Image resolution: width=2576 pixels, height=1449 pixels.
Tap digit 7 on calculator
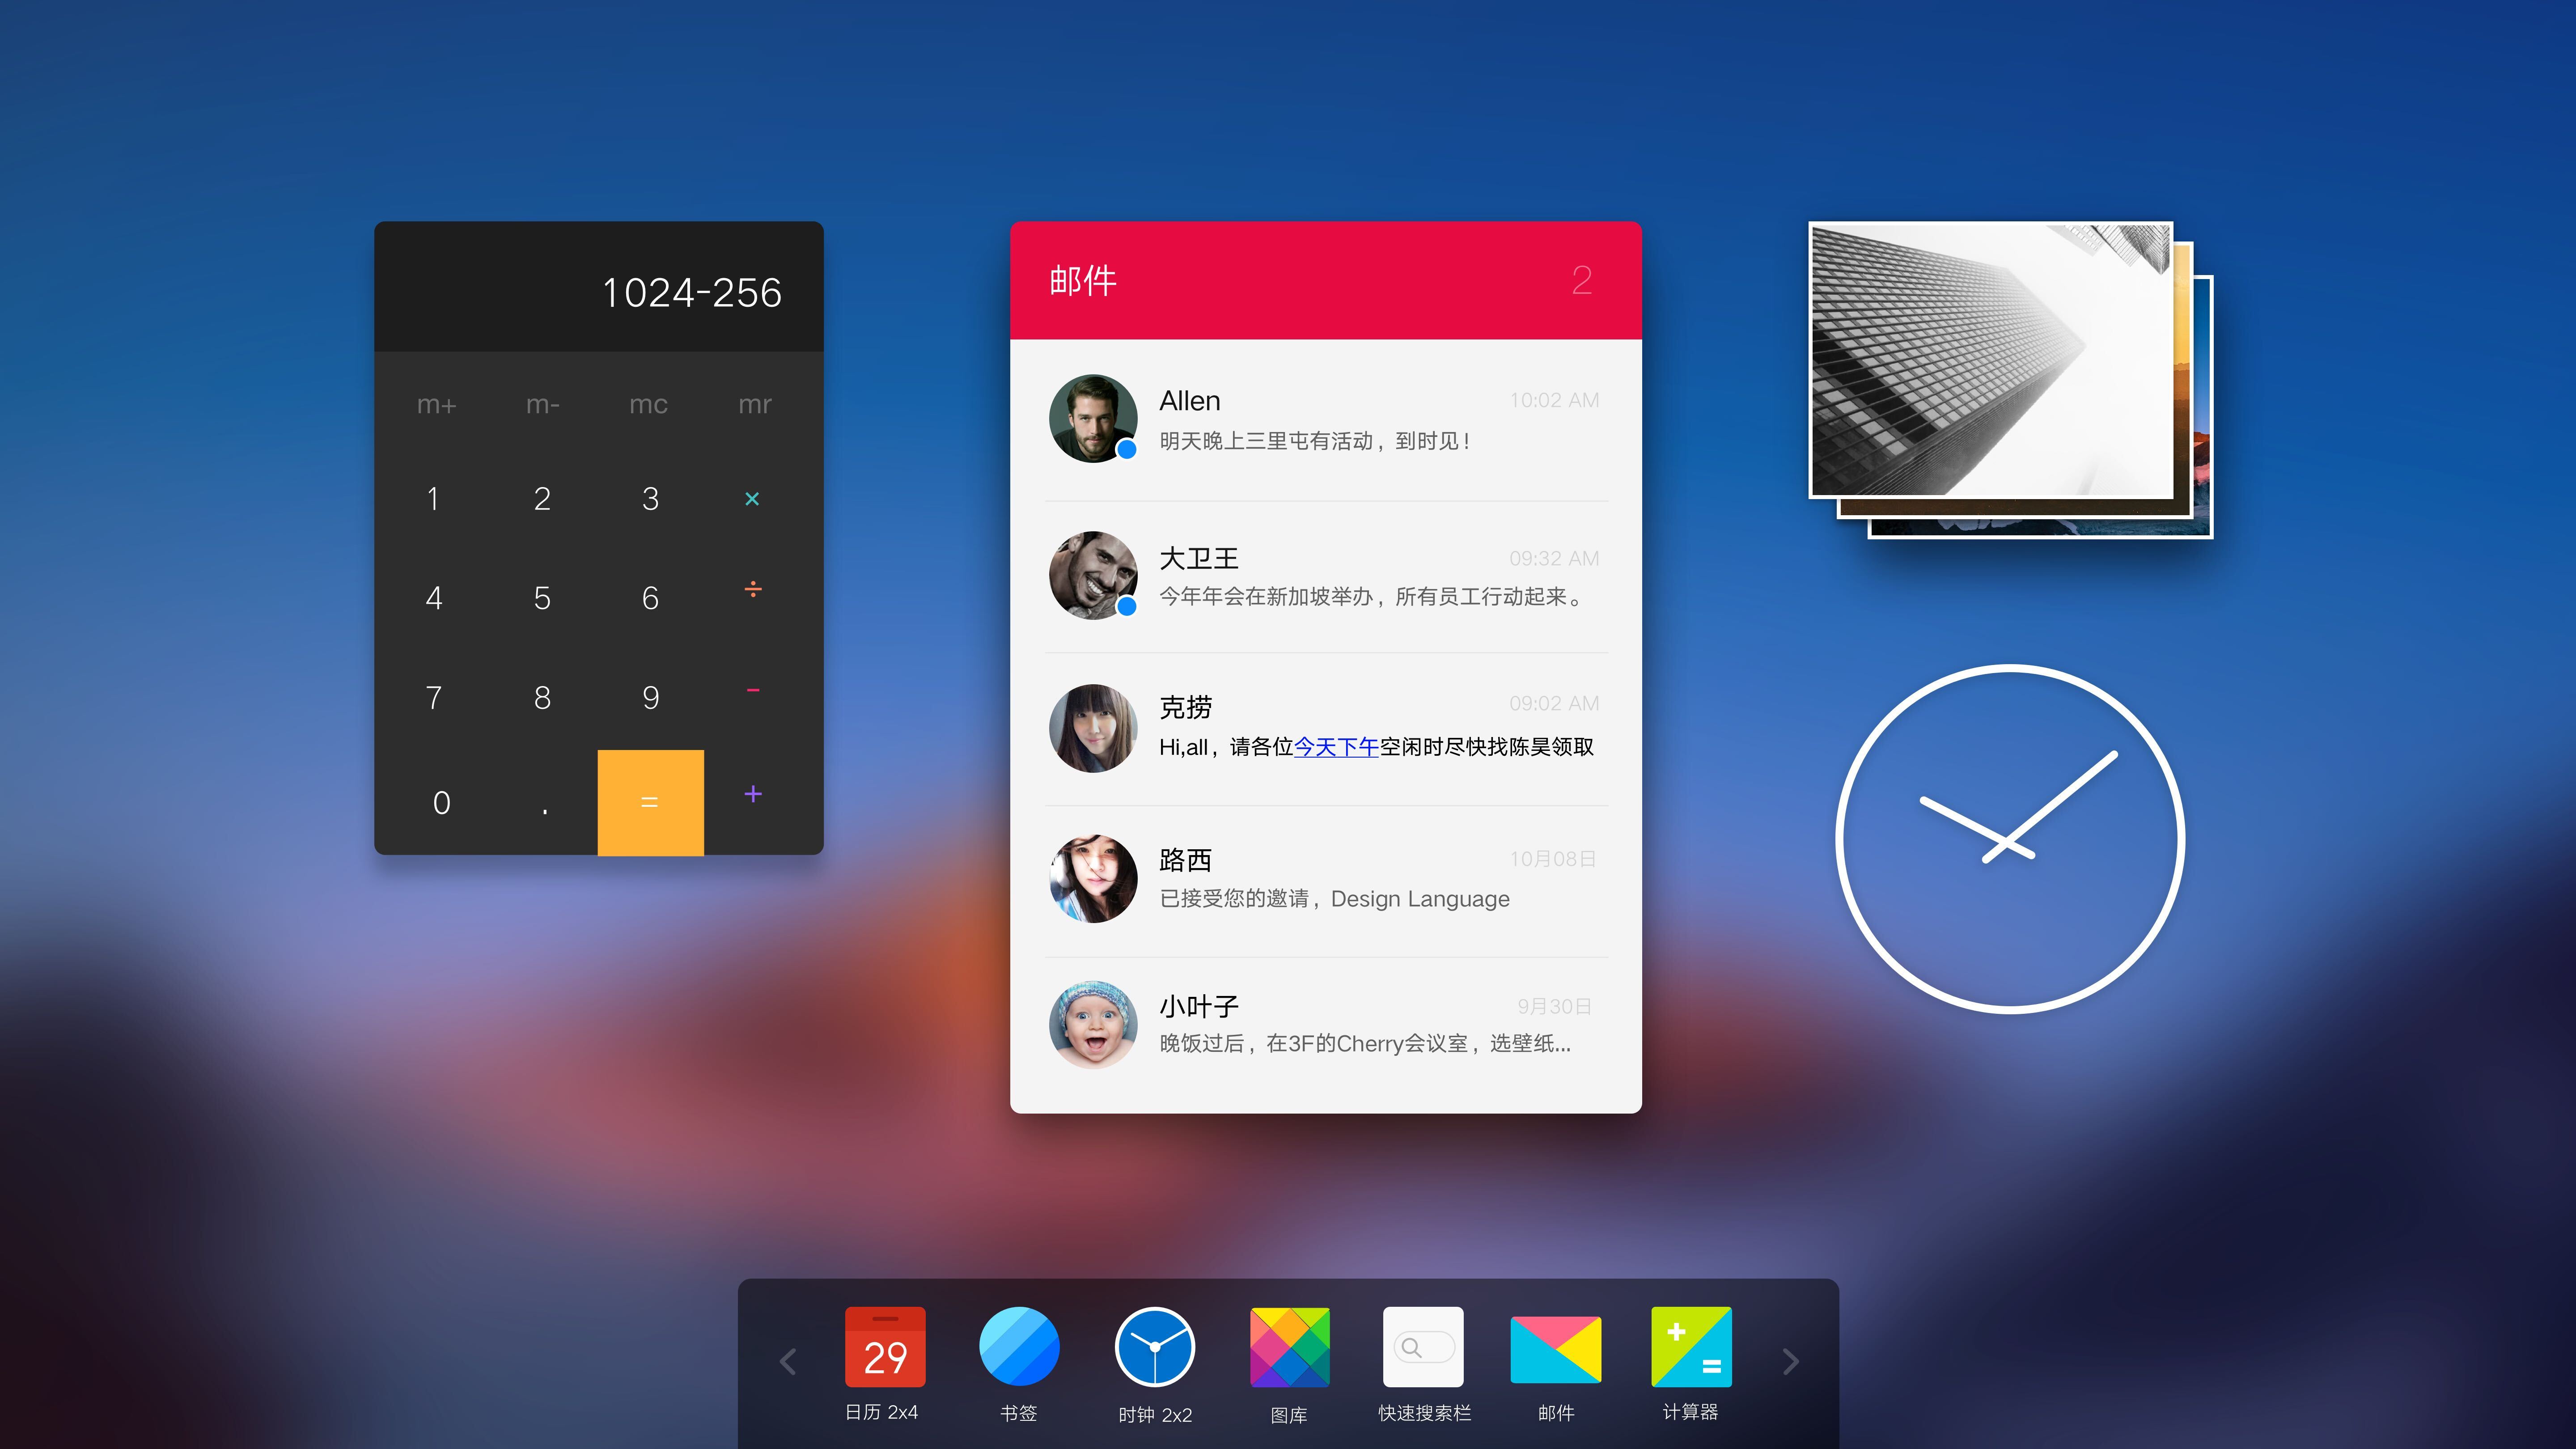[433, 697]
